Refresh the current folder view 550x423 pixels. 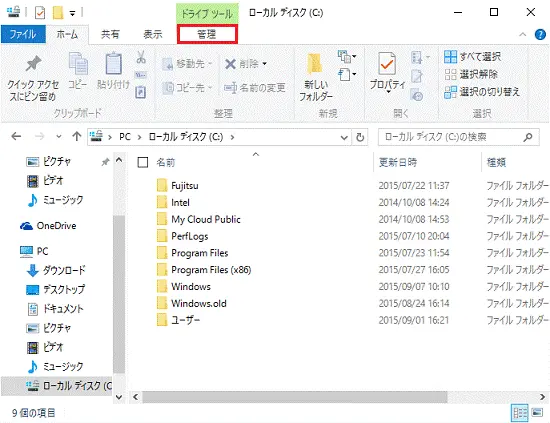[x=360, y=137]
